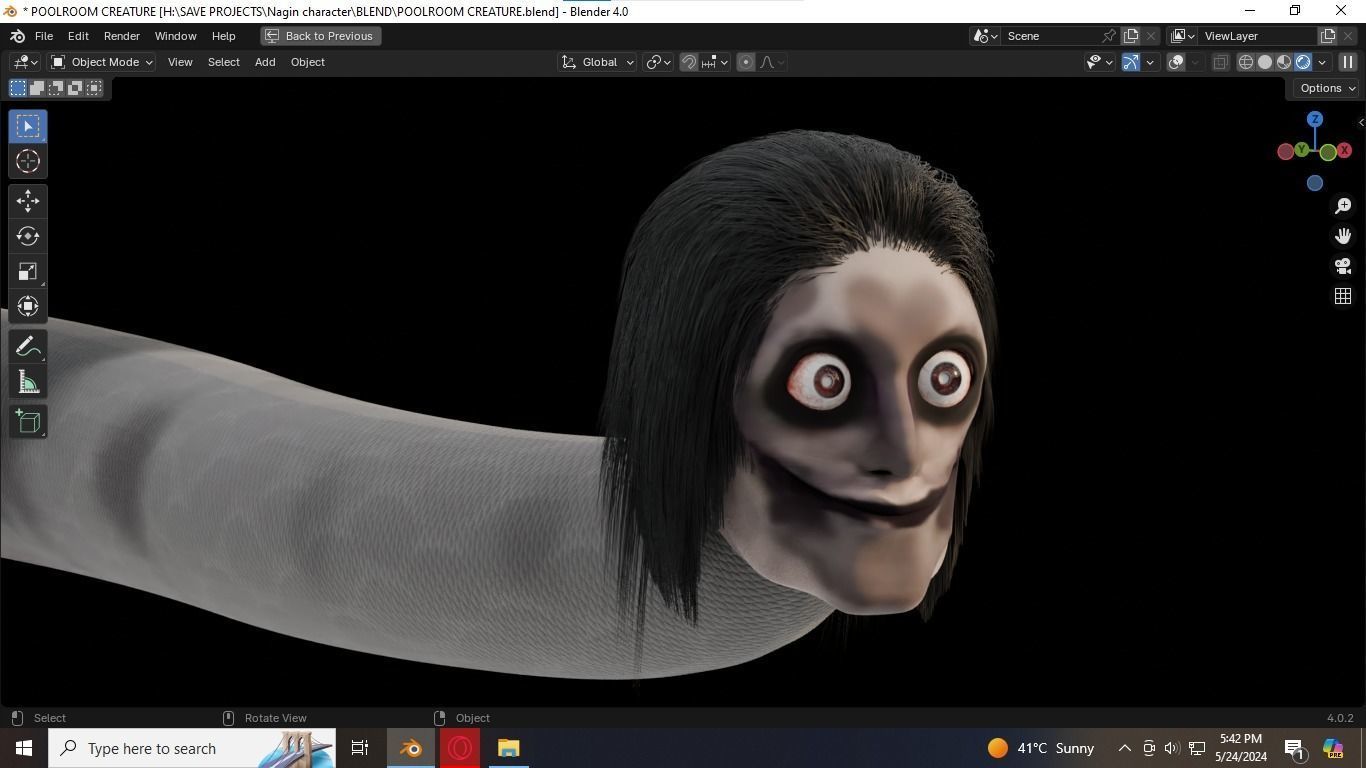Choose the Move tool
Viewport: 1366px width, 768px height.
(28, 201)
